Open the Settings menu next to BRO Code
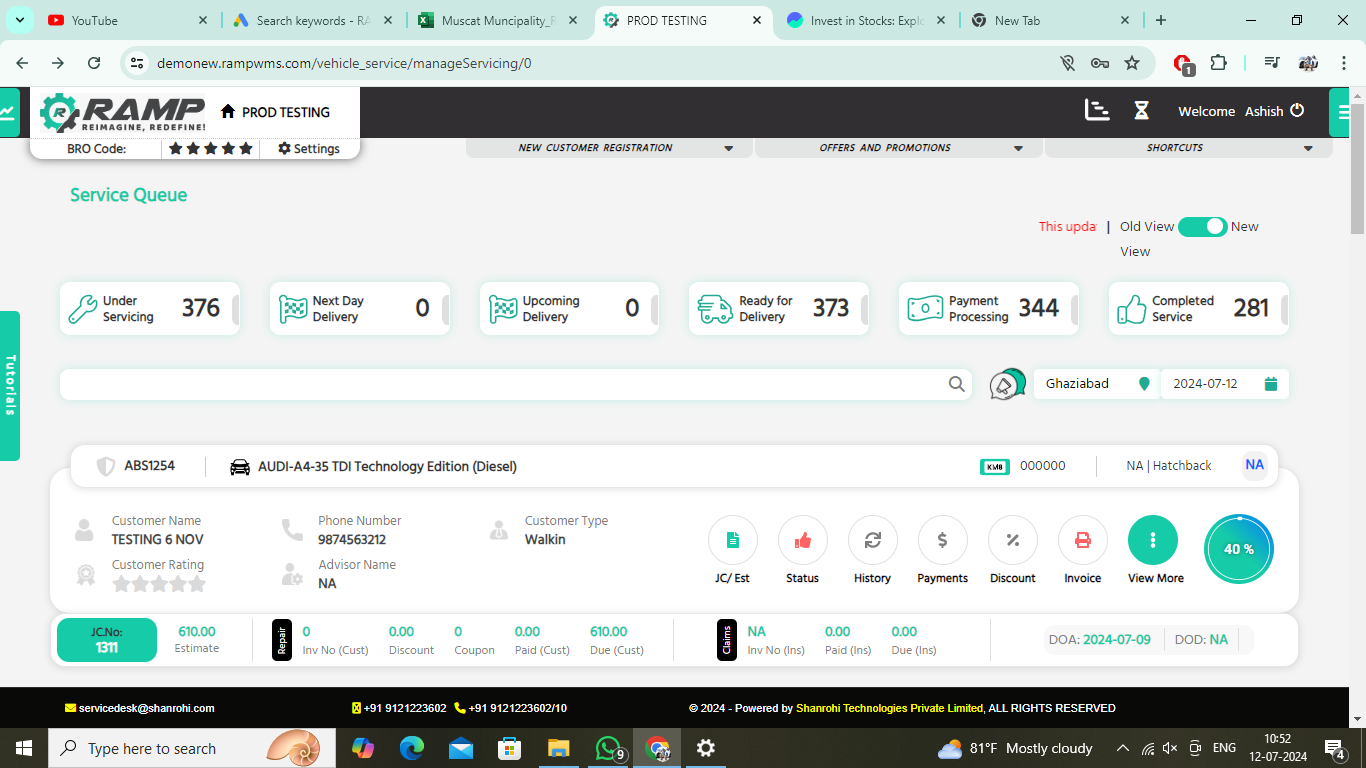The image size is (1366, 768). click(307, 148)
